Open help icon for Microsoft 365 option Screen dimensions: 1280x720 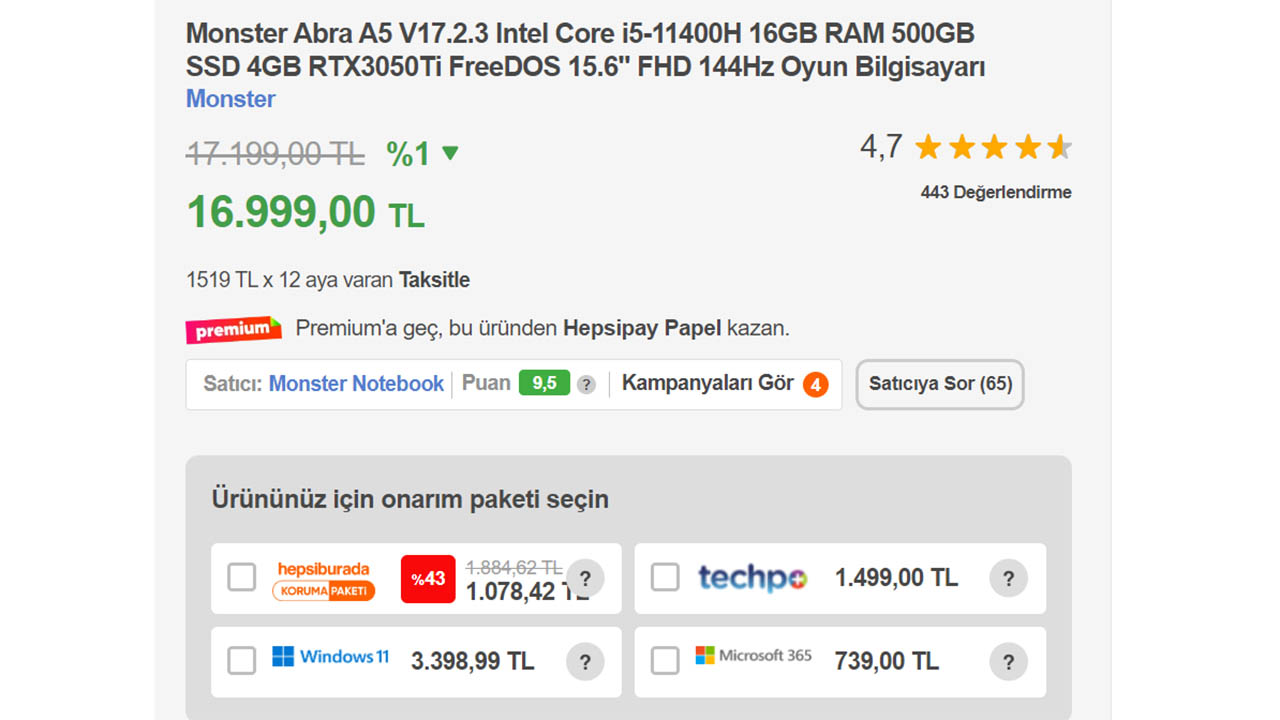click(x=1008, y=661)
